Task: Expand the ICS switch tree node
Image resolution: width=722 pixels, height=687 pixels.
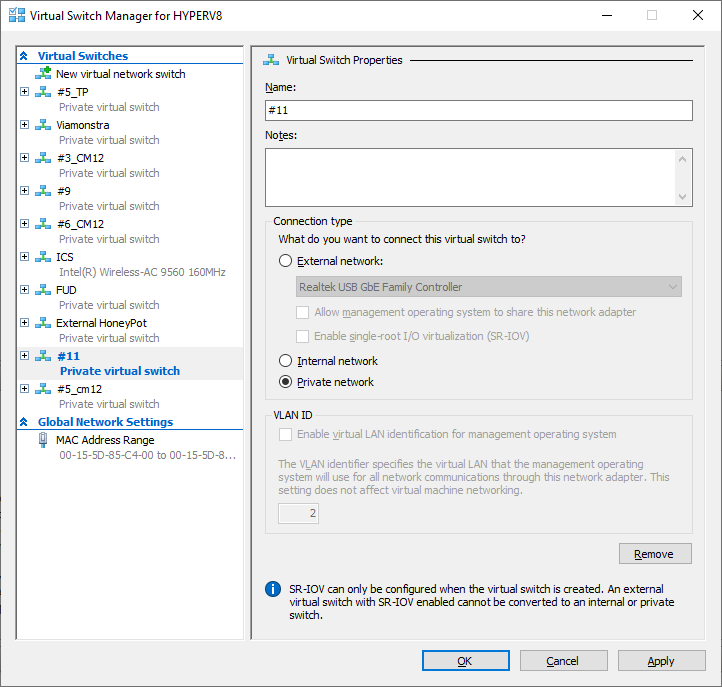Action: [25, 257]
